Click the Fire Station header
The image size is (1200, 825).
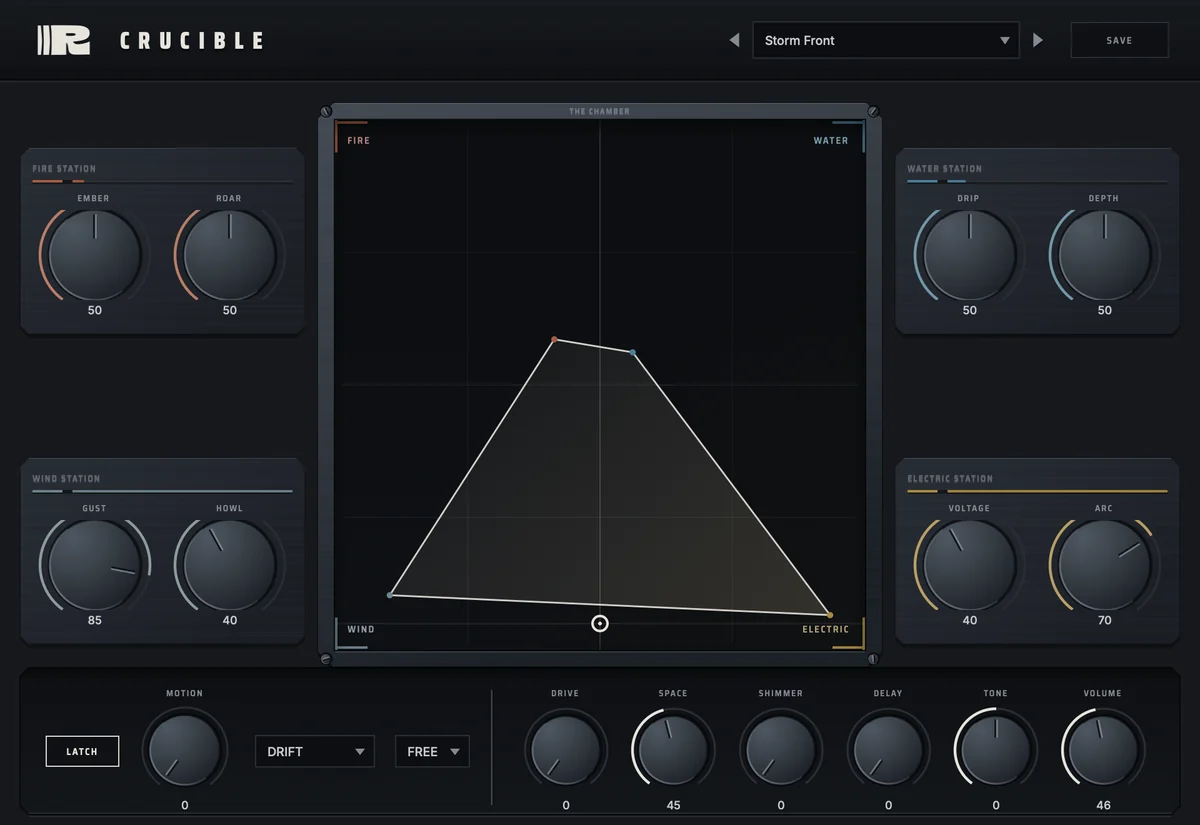click(x=64, y=169)
